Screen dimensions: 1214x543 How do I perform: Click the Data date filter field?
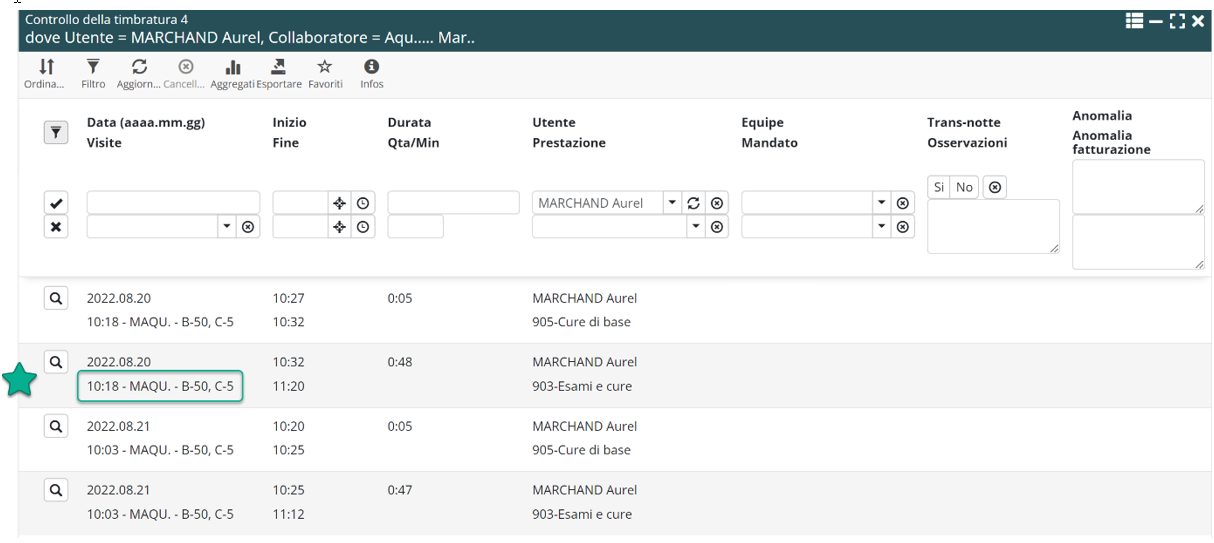point(173,203)
